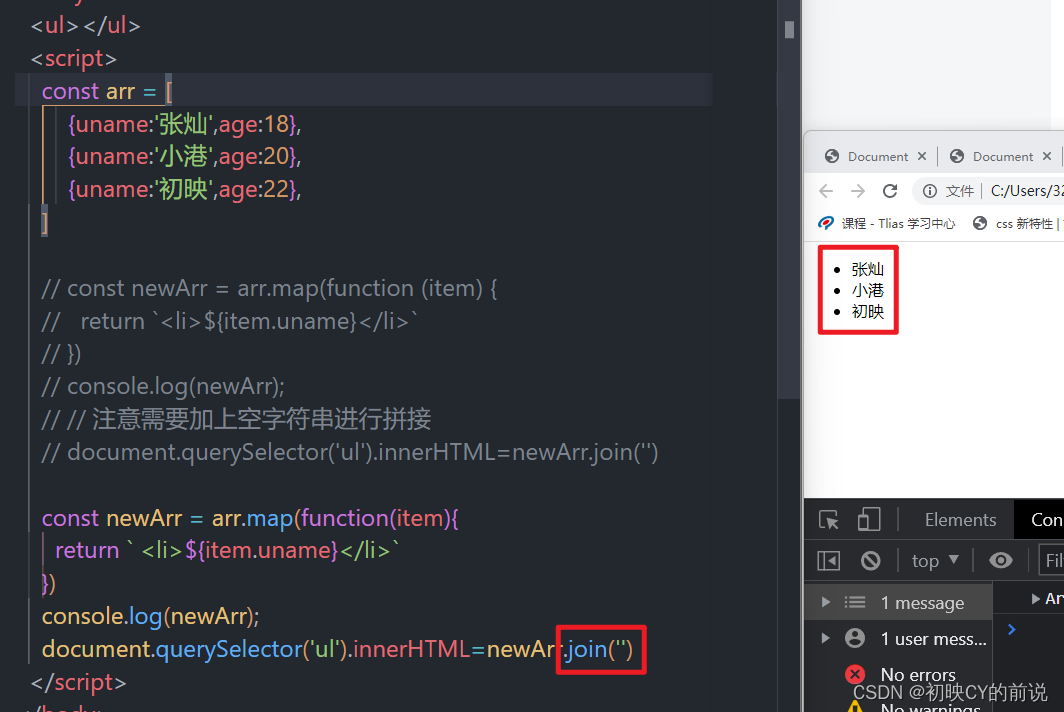Open the top execution context dropdown
This screenshot has width=1064, height=712.
934,560
